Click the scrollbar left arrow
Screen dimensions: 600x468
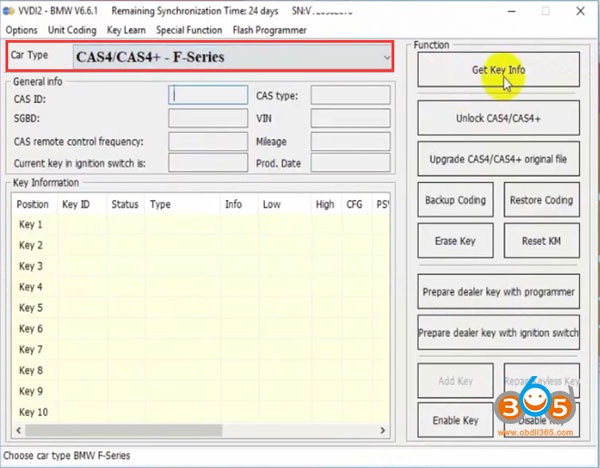click(x=19, y=430)
